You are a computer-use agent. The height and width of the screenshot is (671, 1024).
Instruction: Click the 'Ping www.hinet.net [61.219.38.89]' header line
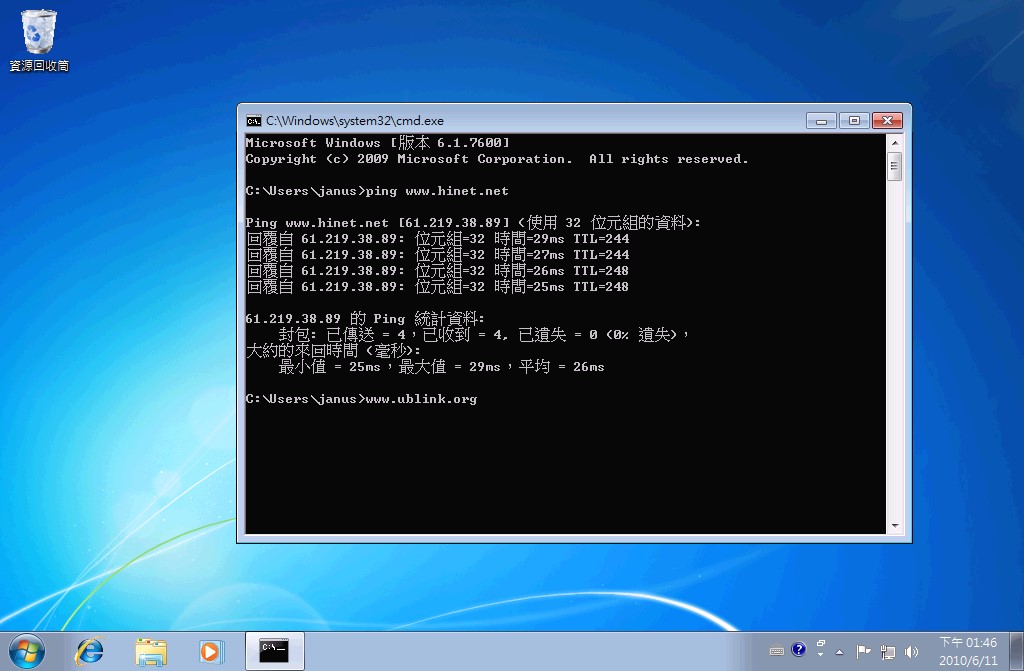473,223
